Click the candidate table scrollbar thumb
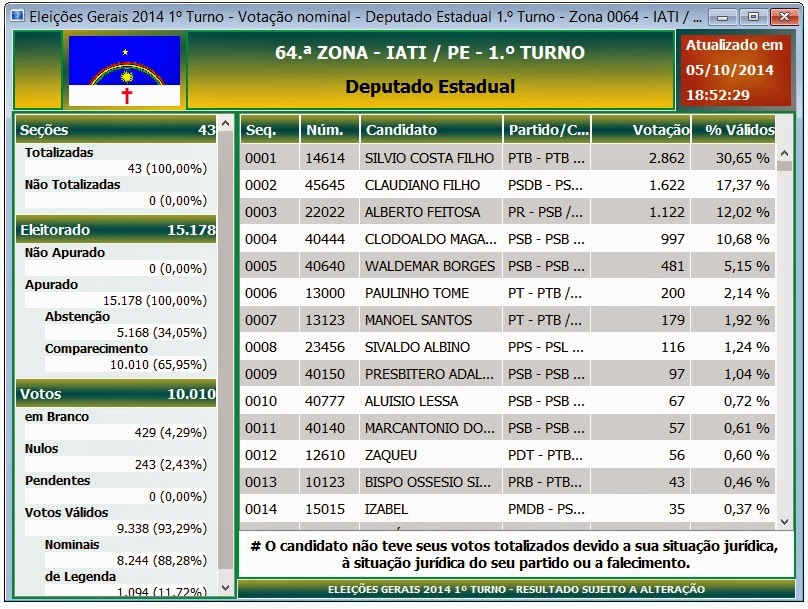Screen dimensions: 808x609 coord(784,166)
